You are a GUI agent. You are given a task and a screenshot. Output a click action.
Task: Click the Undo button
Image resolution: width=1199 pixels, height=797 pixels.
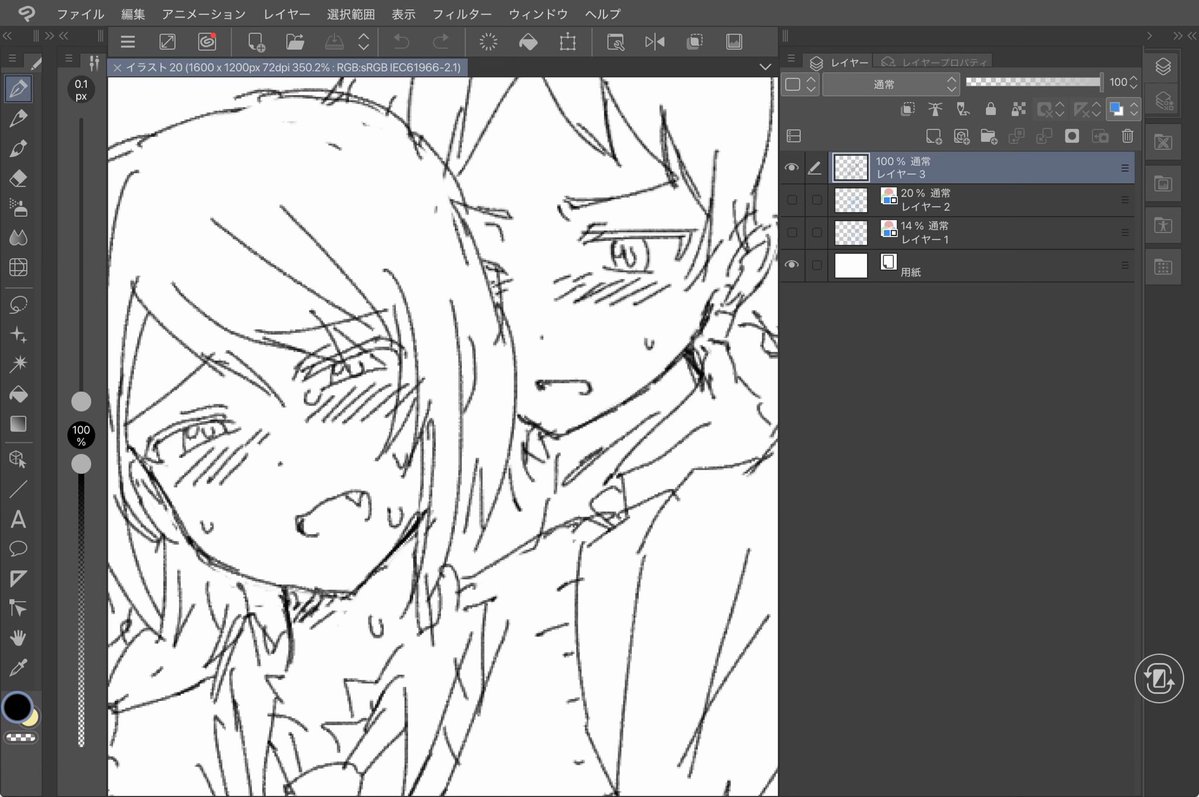tap(401, 42)
